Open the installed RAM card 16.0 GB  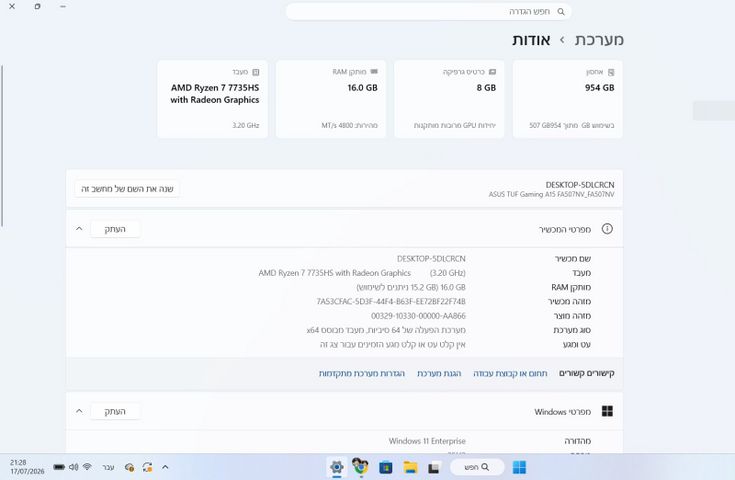pos(331,99)
